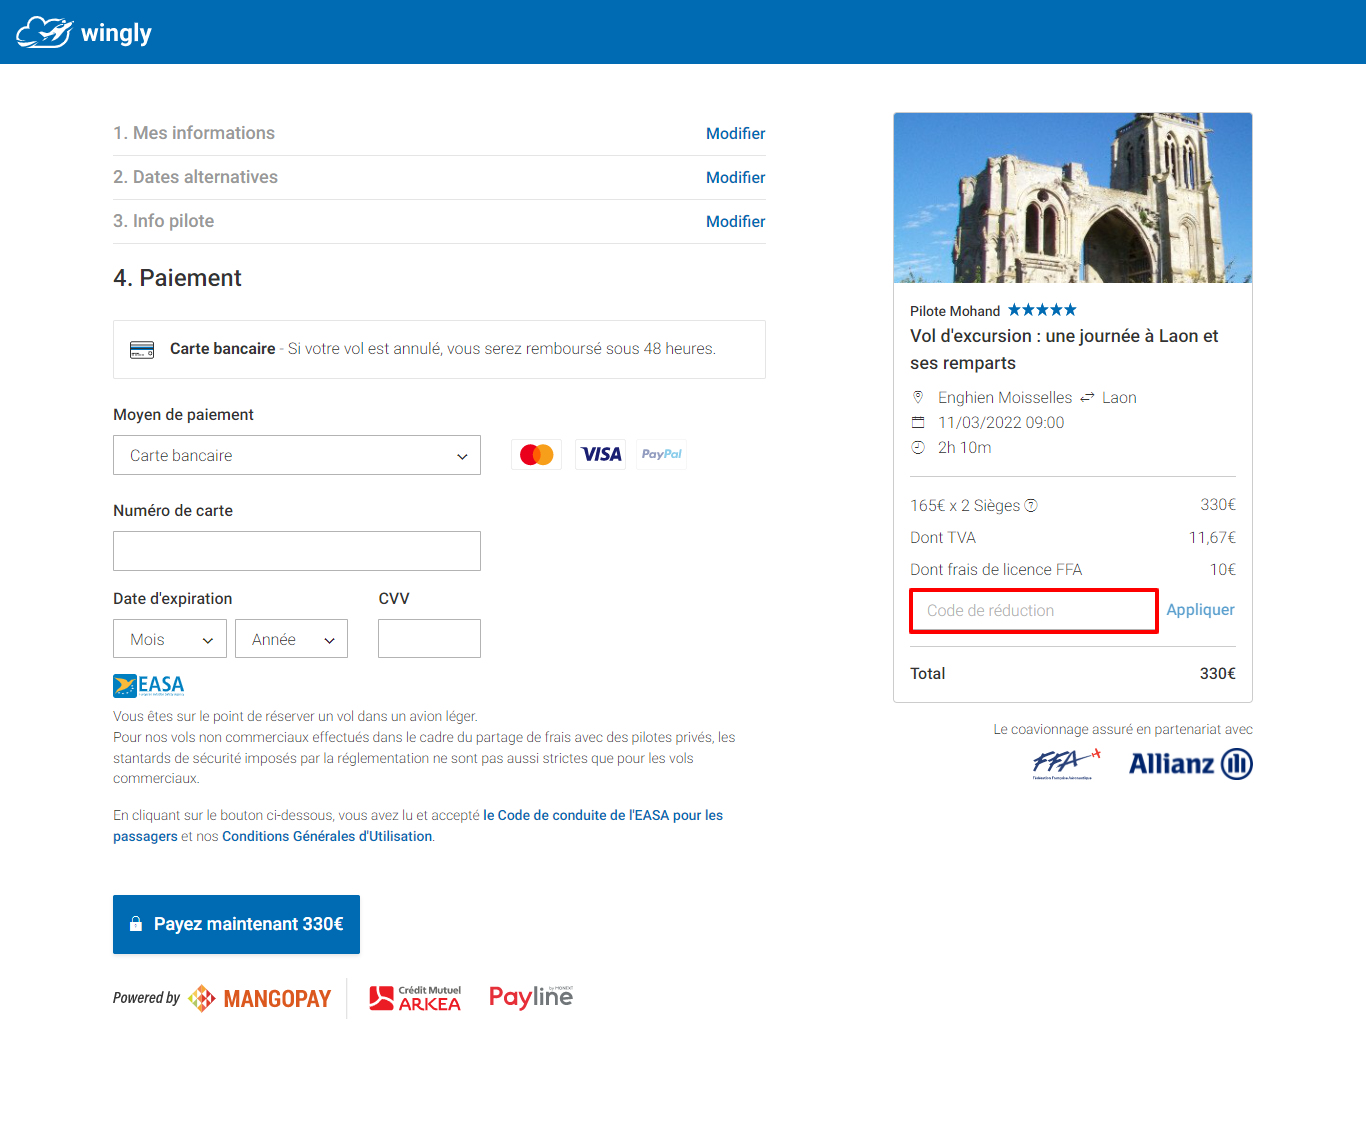Click the 3. Info pilote step label
Image resolution: width=1366 pixels, height=1138 pixels.
[x=164, y=221]
